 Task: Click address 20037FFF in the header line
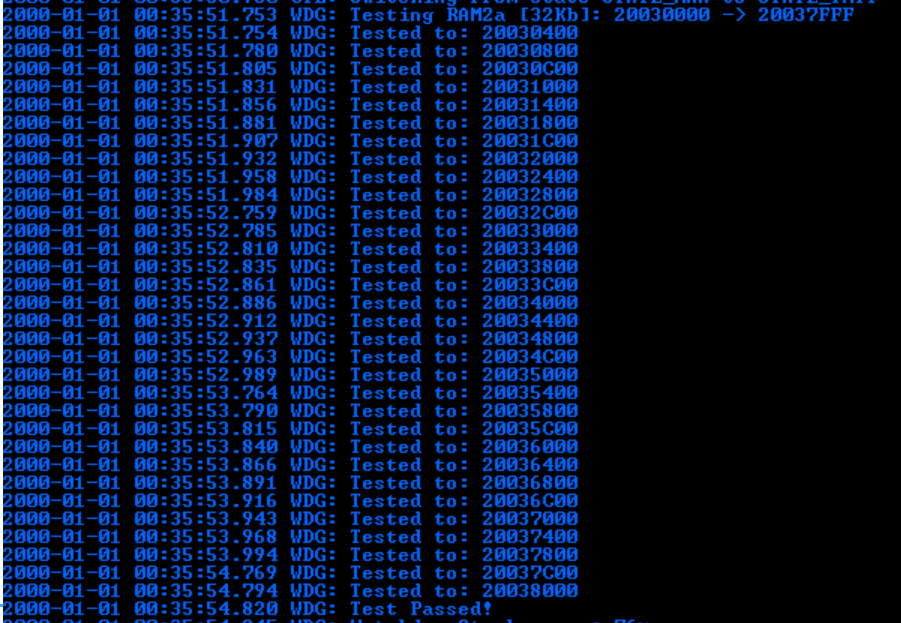click(805, 14)
